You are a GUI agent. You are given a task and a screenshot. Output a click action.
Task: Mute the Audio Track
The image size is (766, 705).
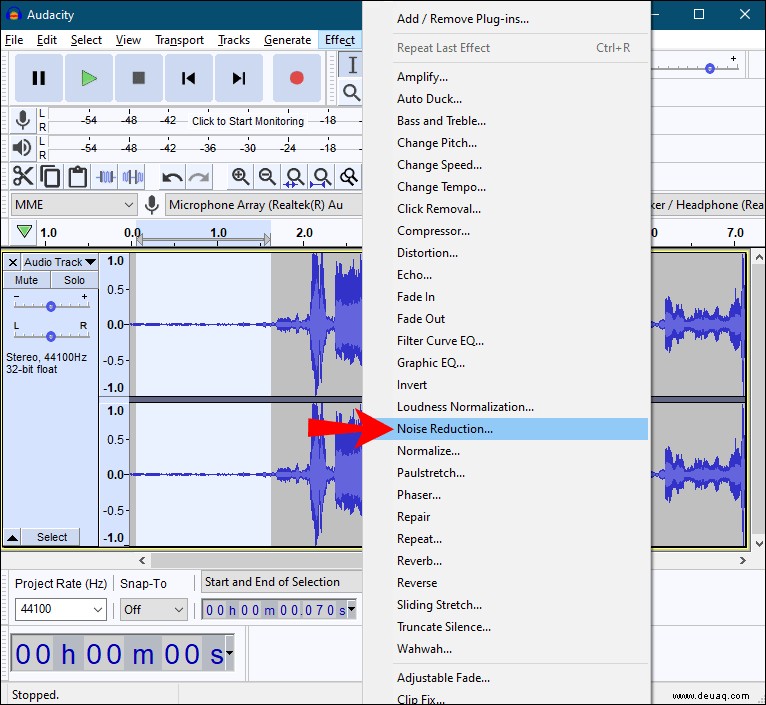(26, 280)
